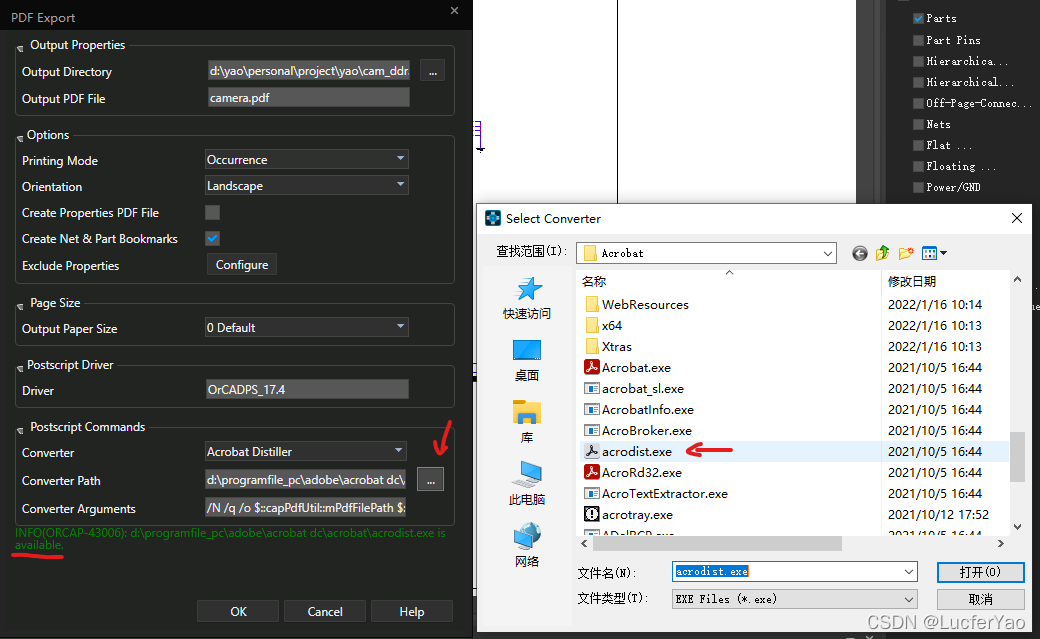Go up one folder level icon
1040x639 pixels.
click(882, 253)
